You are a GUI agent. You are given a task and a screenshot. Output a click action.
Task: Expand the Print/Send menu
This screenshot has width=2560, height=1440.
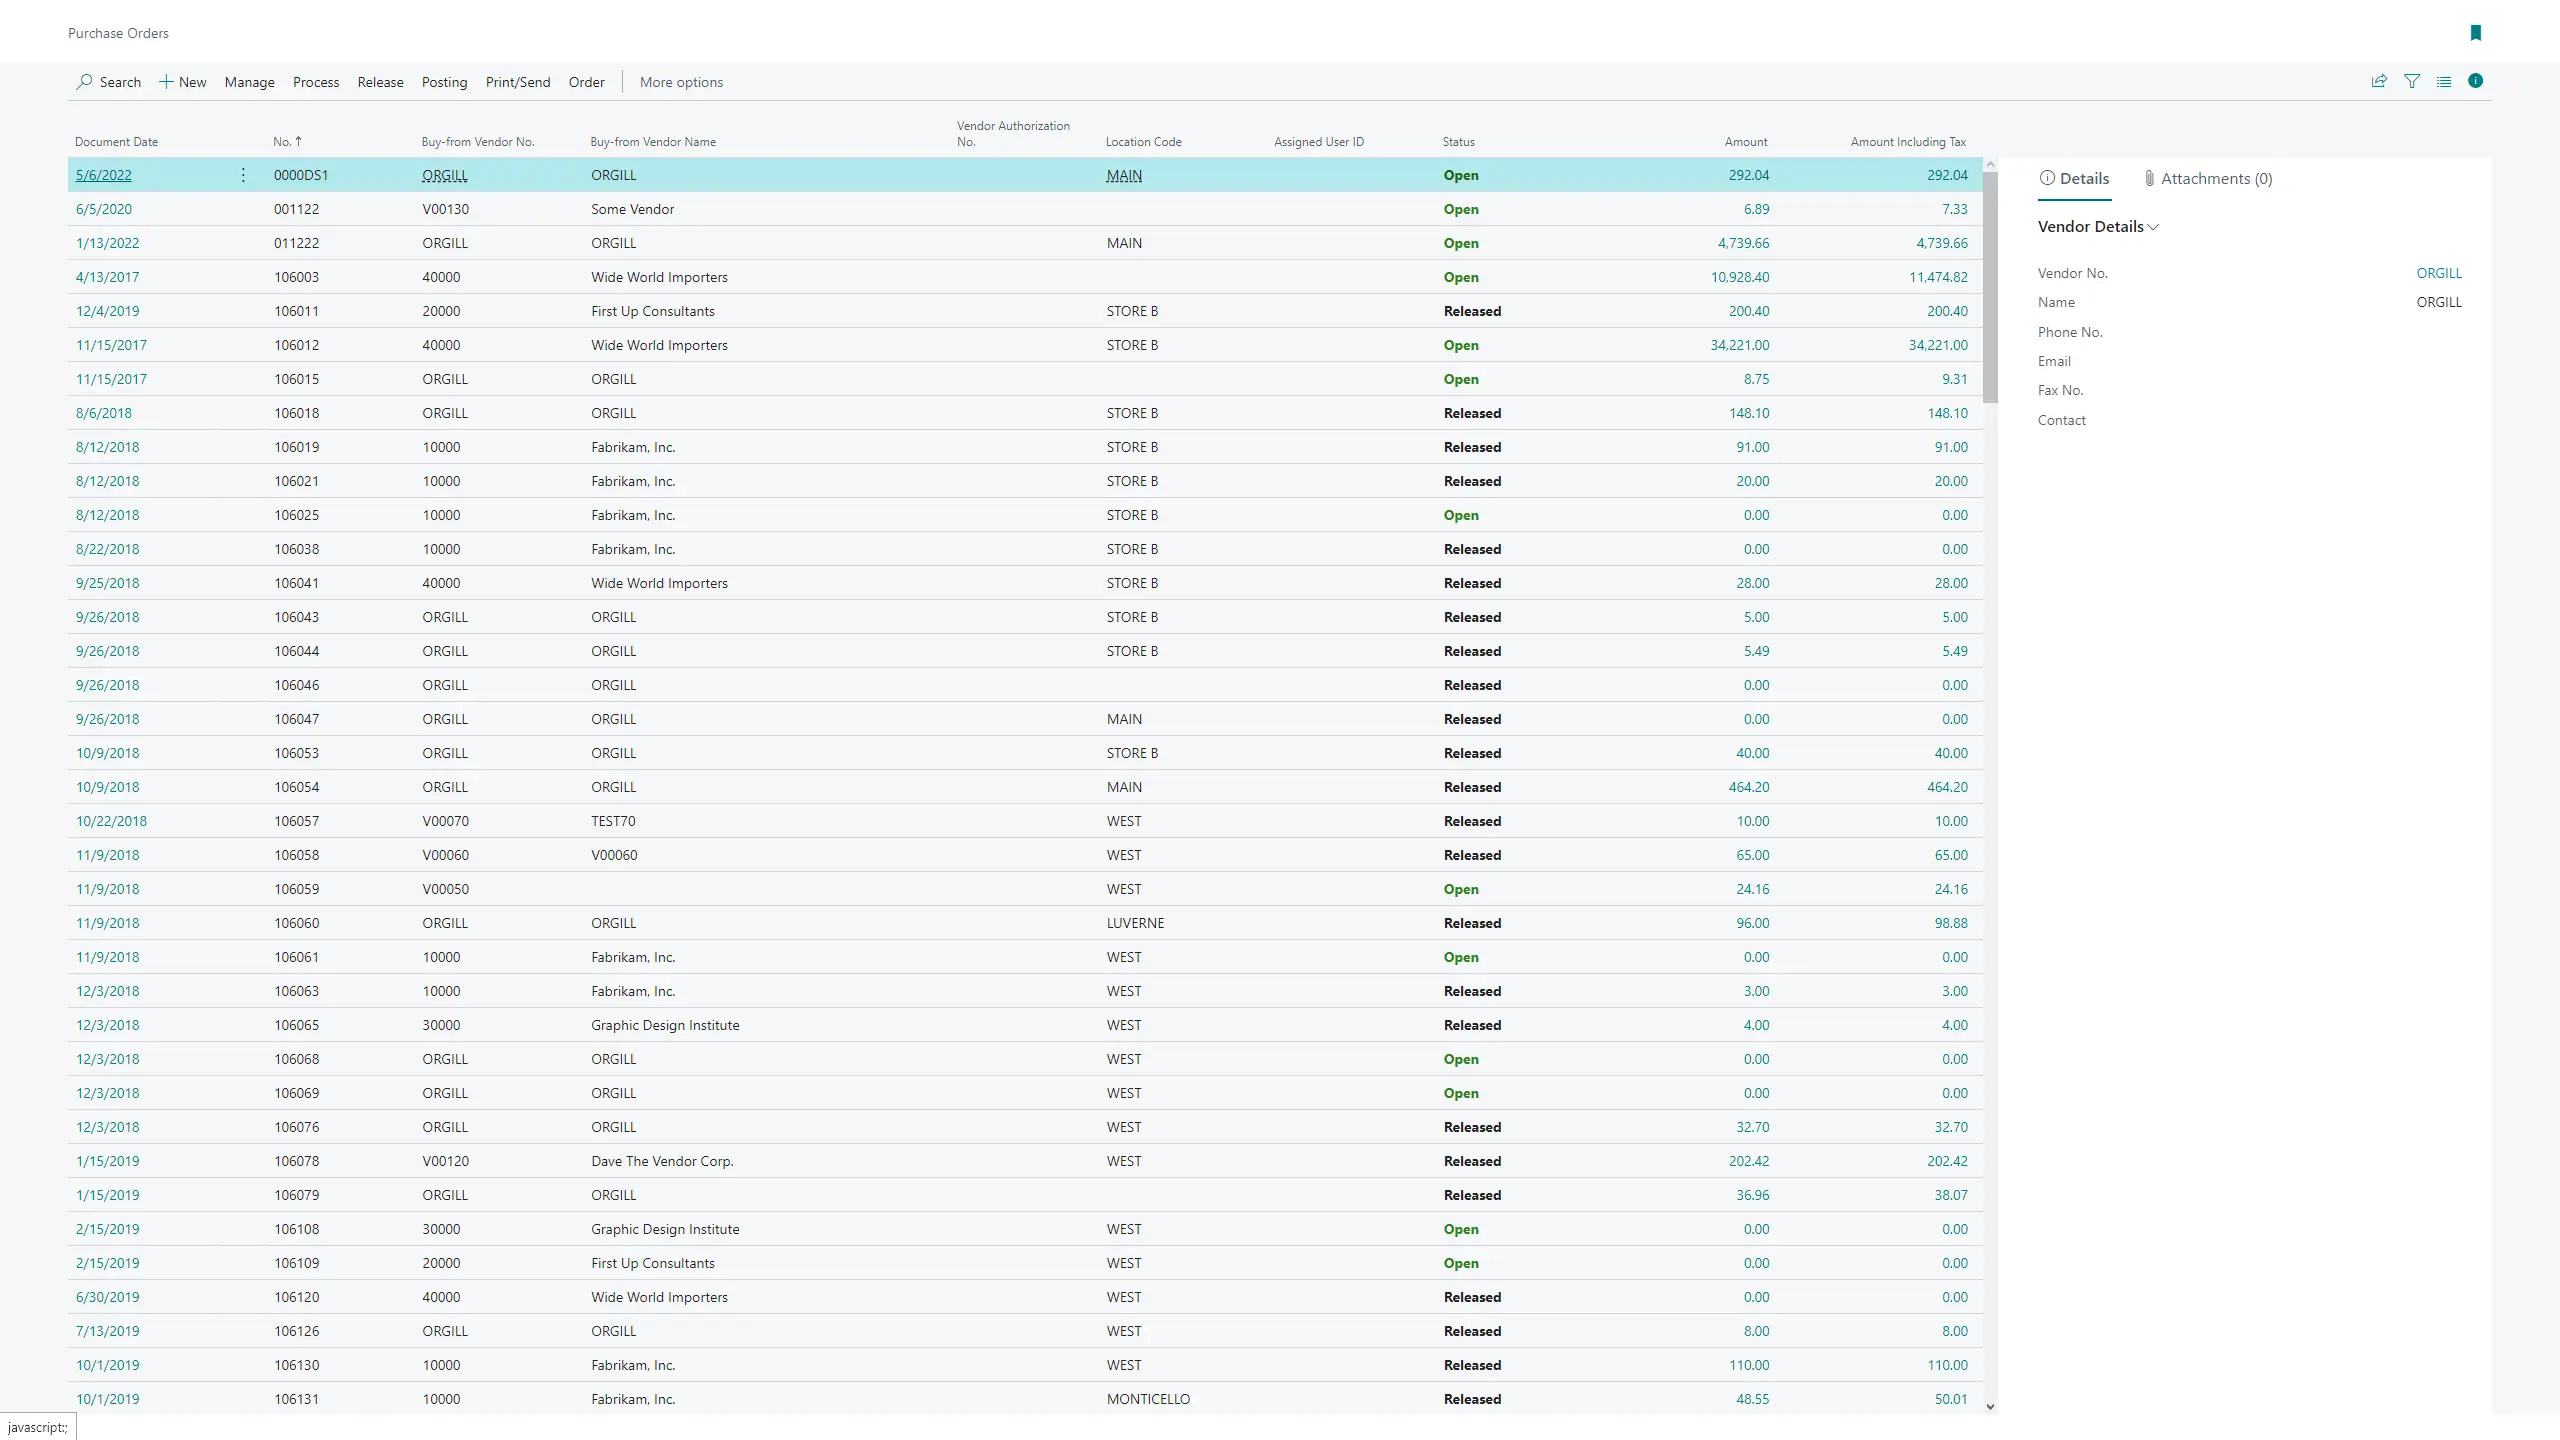[x=517, y=82]
